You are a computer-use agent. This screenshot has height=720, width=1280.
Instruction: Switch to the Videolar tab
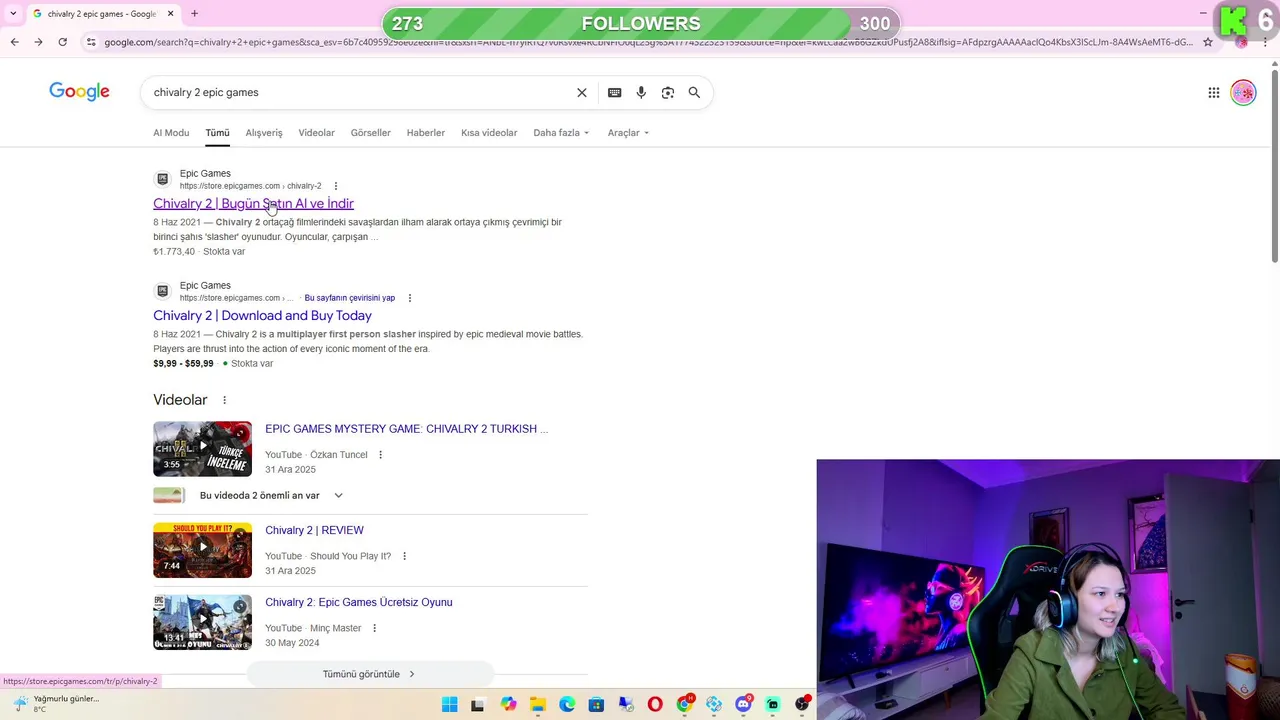point(316,133)
